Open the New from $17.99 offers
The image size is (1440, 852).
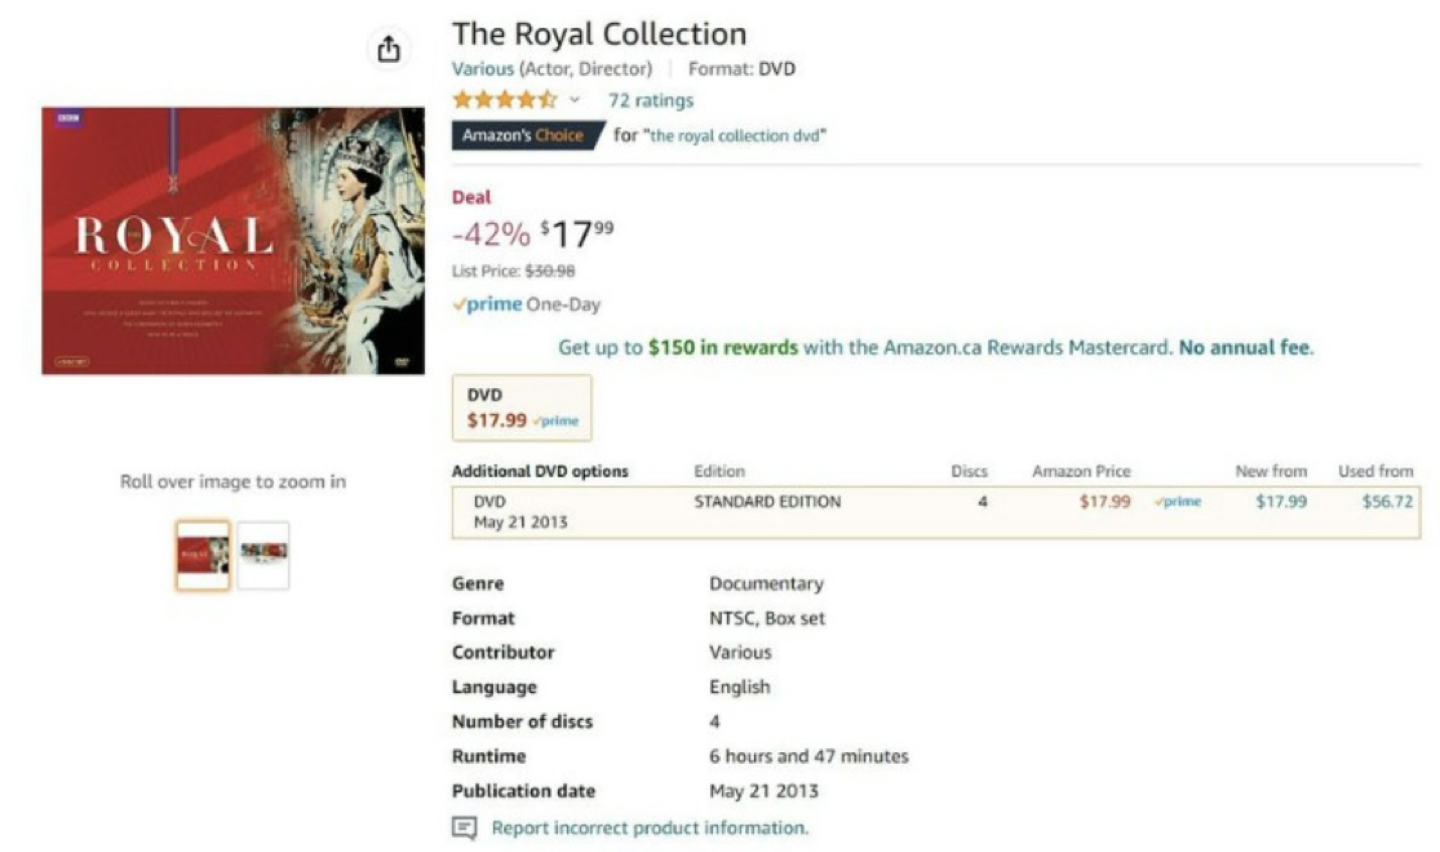1281,501
